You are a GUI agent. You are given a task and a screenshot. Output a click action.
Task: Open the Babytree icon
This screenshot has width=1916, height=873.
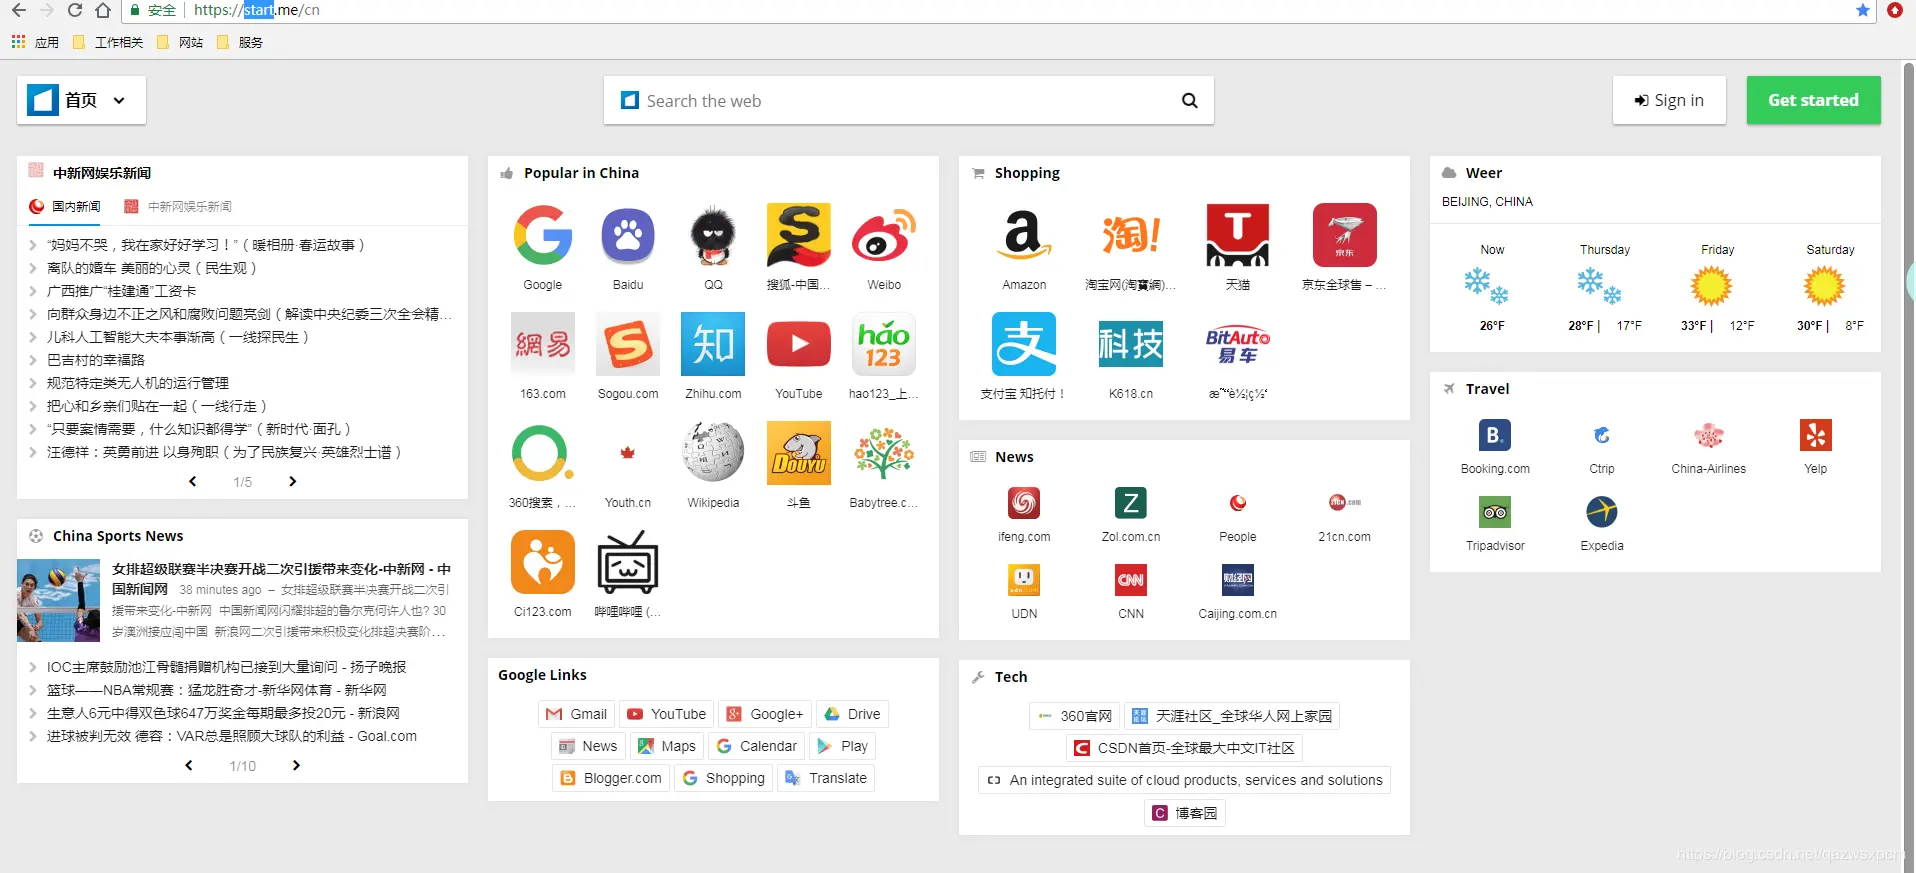[x=884, y=453]
